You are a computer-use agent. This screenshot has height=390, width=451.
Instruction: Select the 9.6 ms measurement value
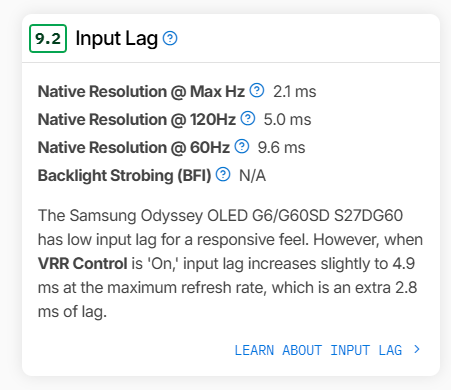coord(281,148)
